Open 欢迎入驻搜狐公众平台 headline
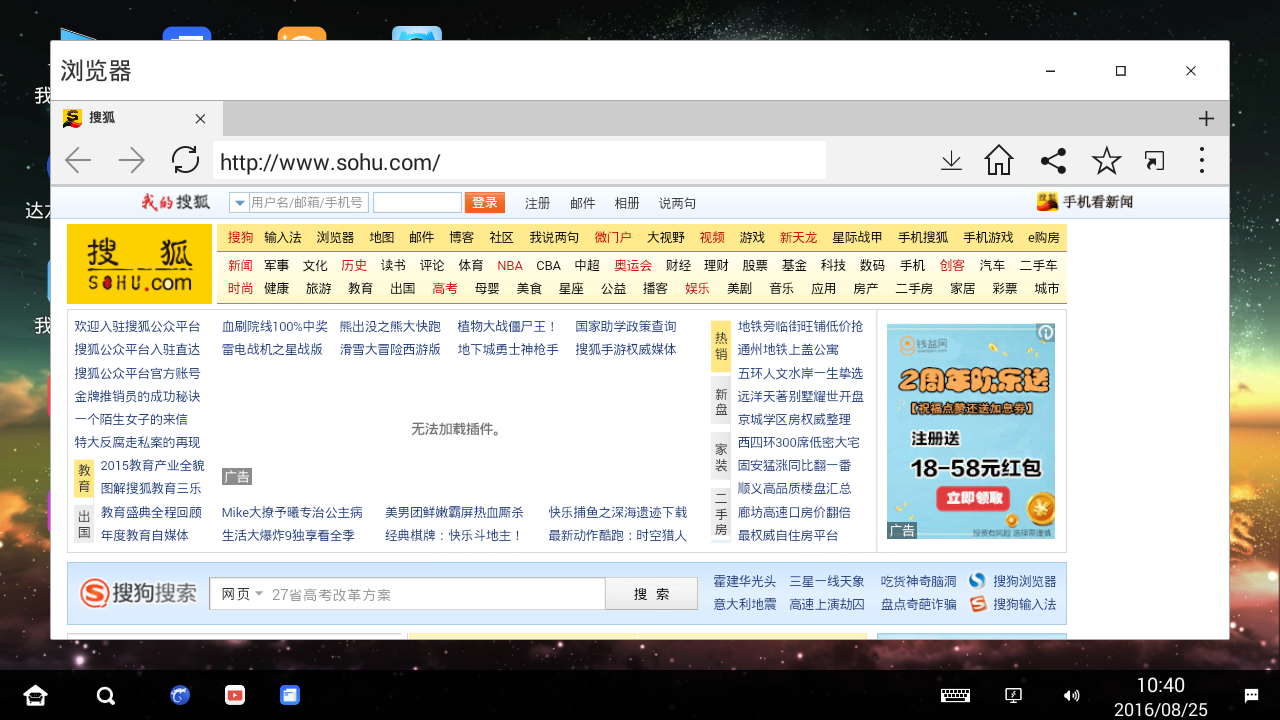Screen dimensions: 1280x720 [x=137, y=326]
